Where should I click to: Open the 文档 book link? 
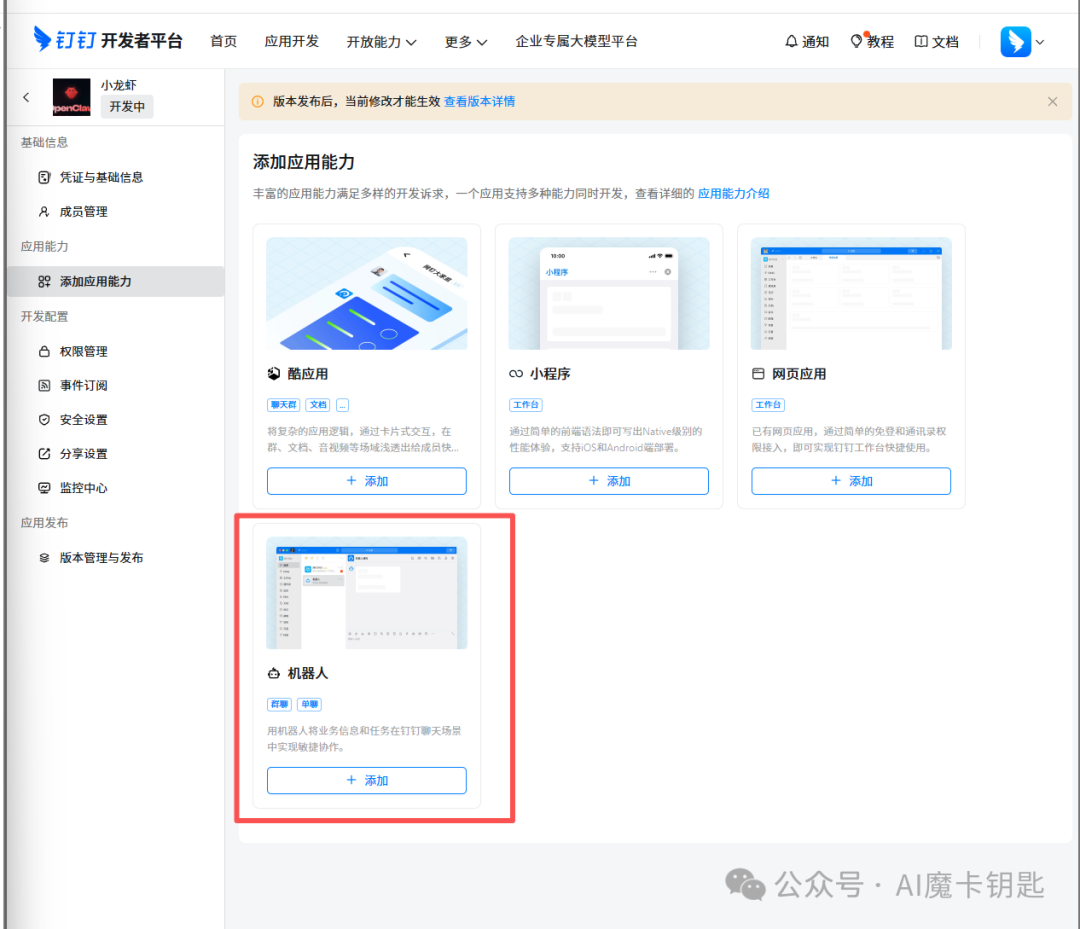click(x=936, y=41)
